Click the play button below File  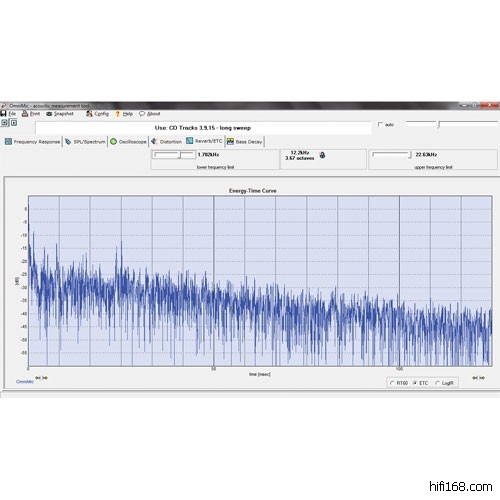[x=14, y=123]
